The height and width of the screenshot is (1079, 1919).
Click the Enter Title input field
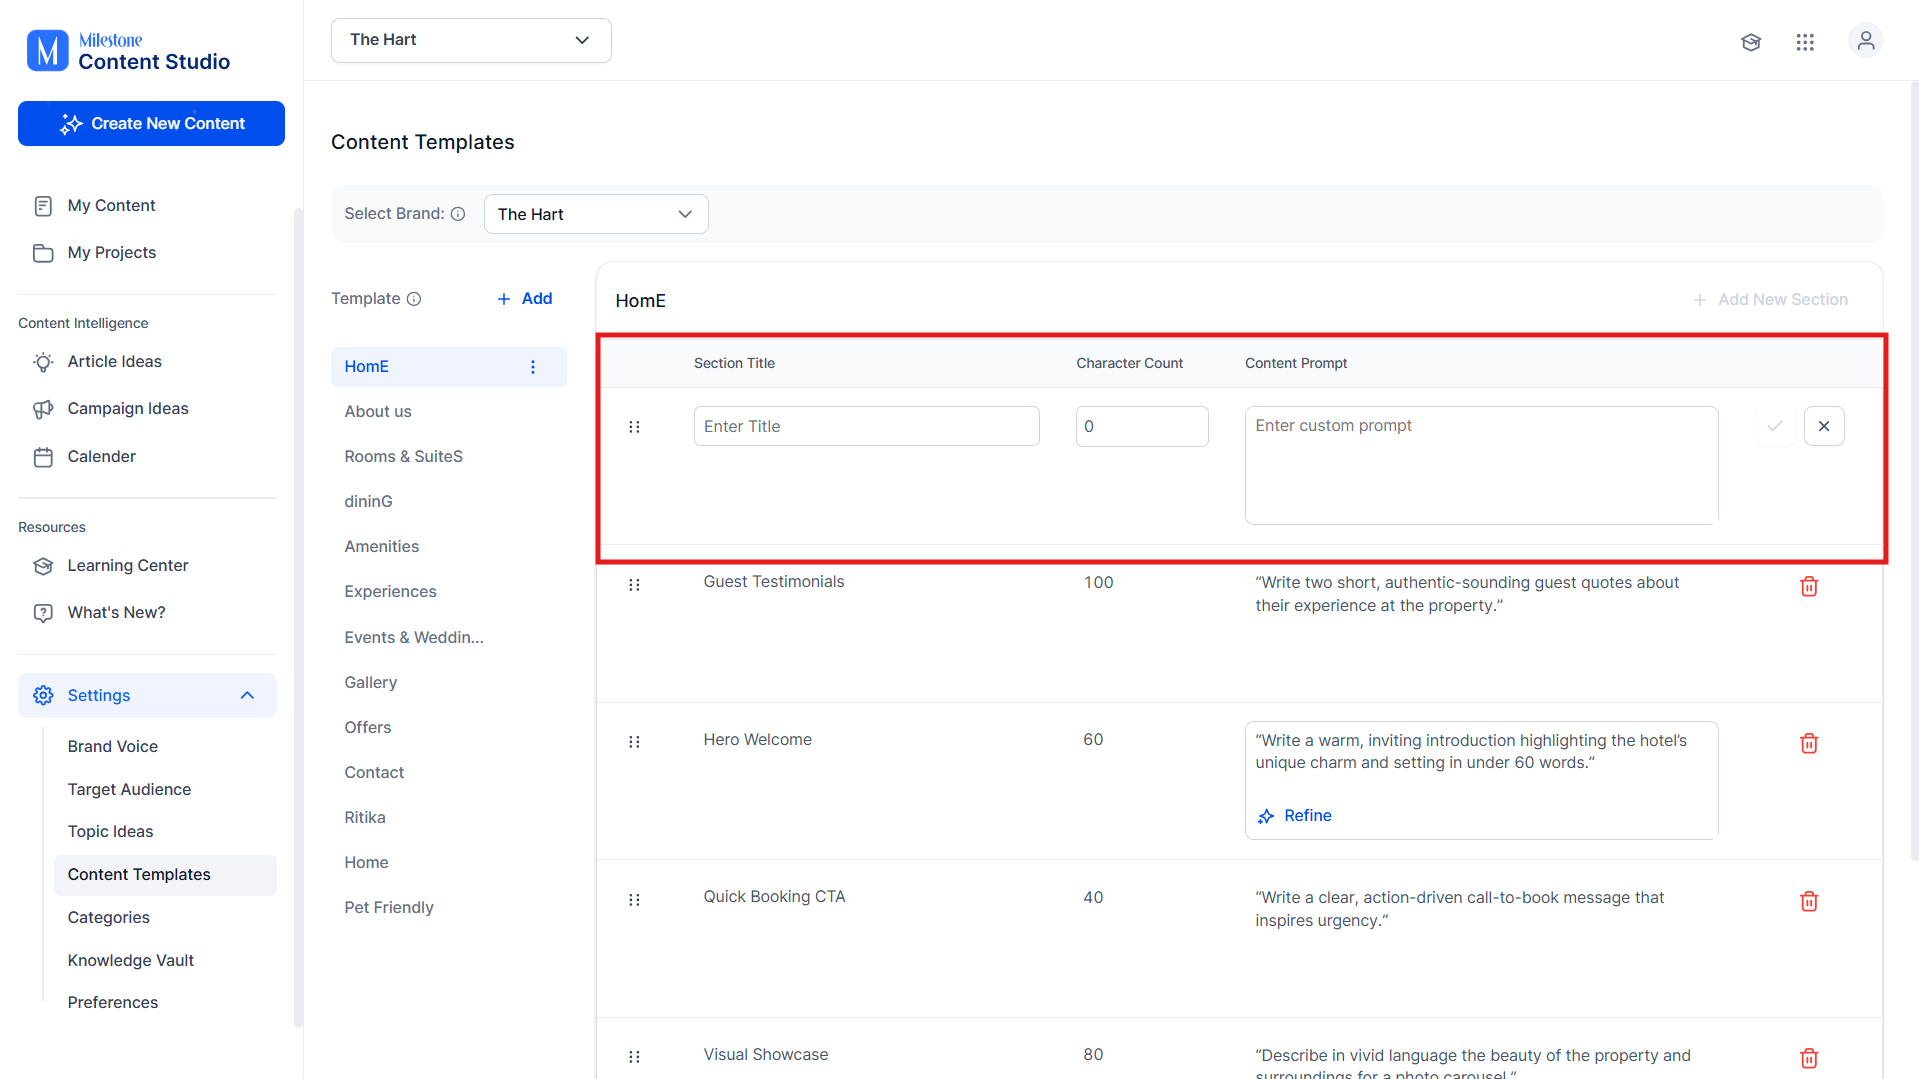pyautogui.click(x=867, y=426)
